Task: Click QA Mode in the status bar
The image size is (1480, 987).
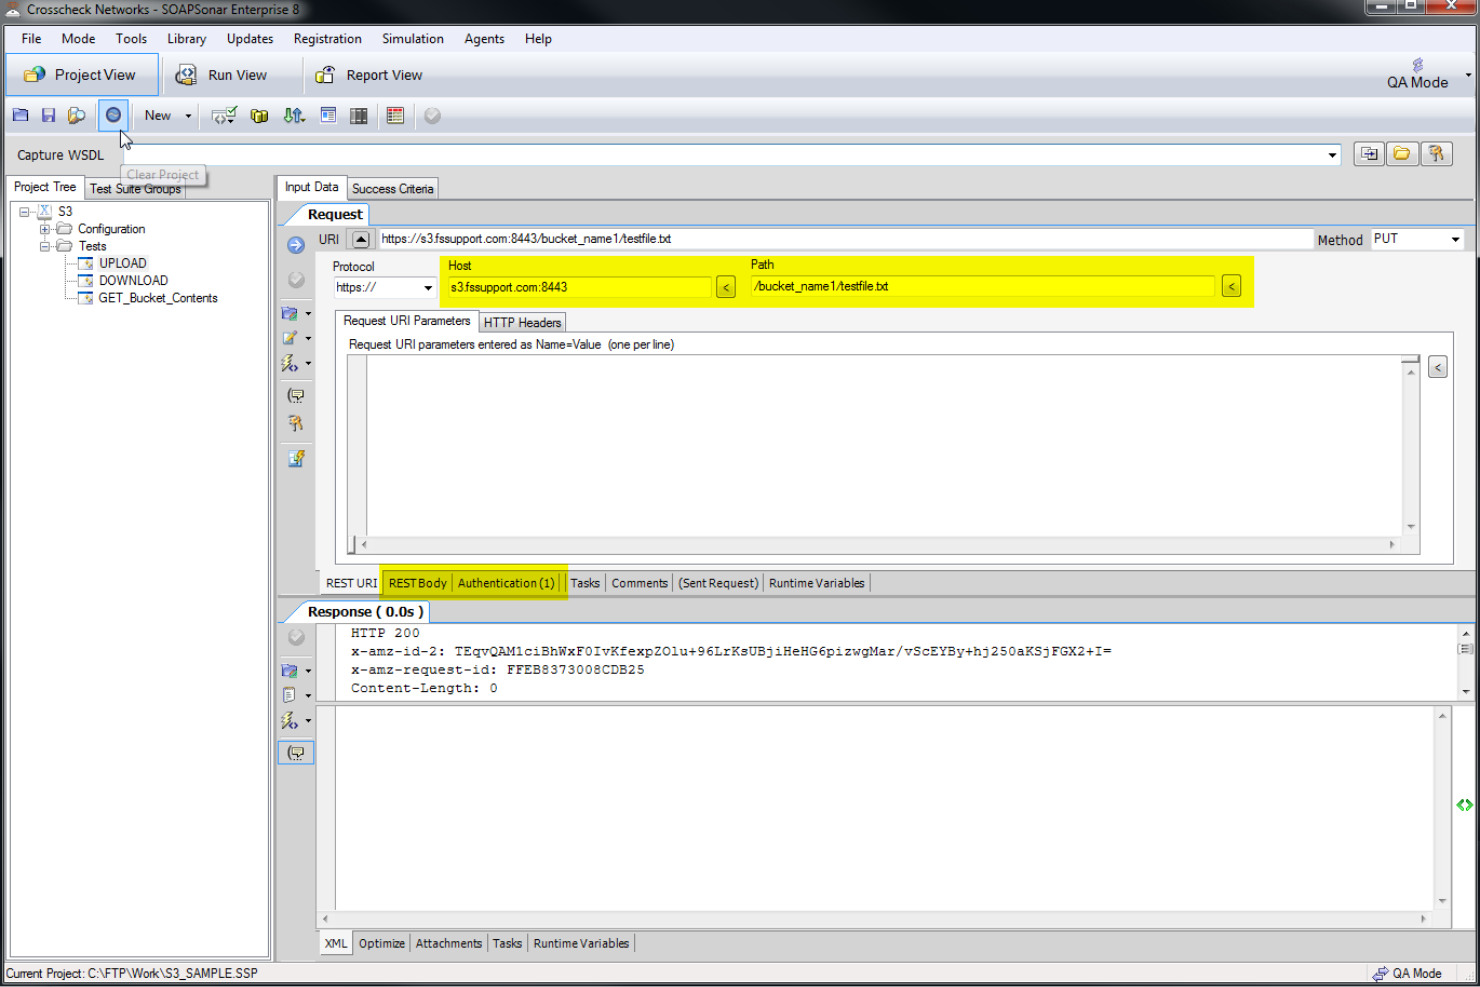Action: pyautogui.click(x=1407, y=973)
